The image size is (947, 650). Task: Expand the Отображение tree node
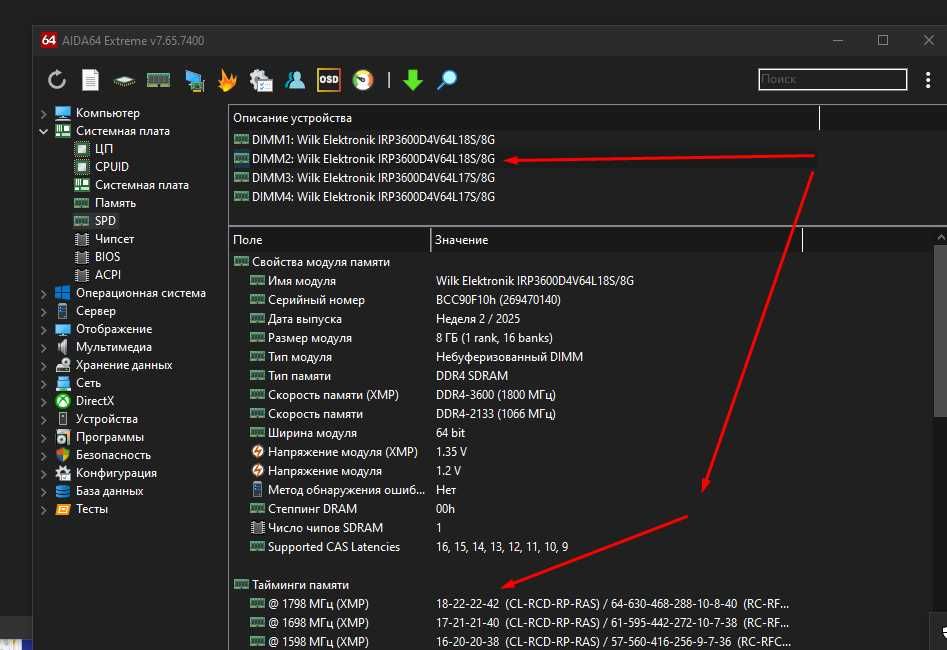coord(43,330)
